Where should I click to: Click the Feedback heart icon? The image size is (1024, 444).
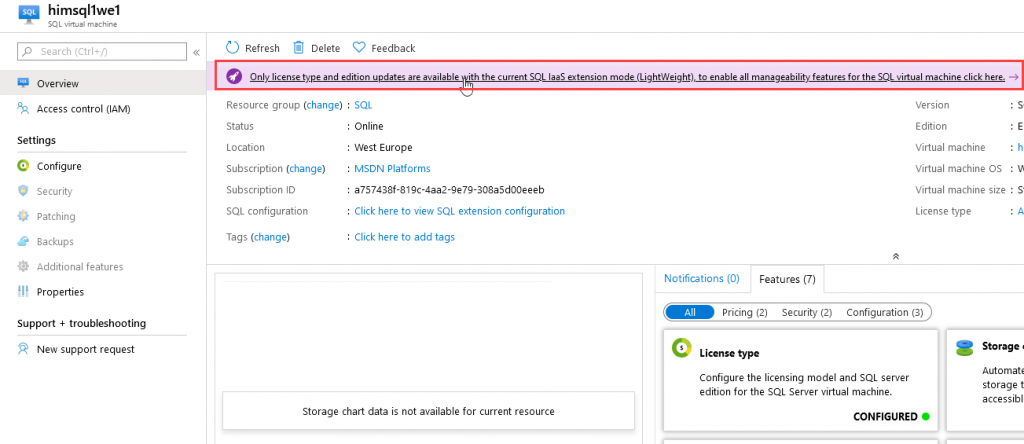pos(359,48)
